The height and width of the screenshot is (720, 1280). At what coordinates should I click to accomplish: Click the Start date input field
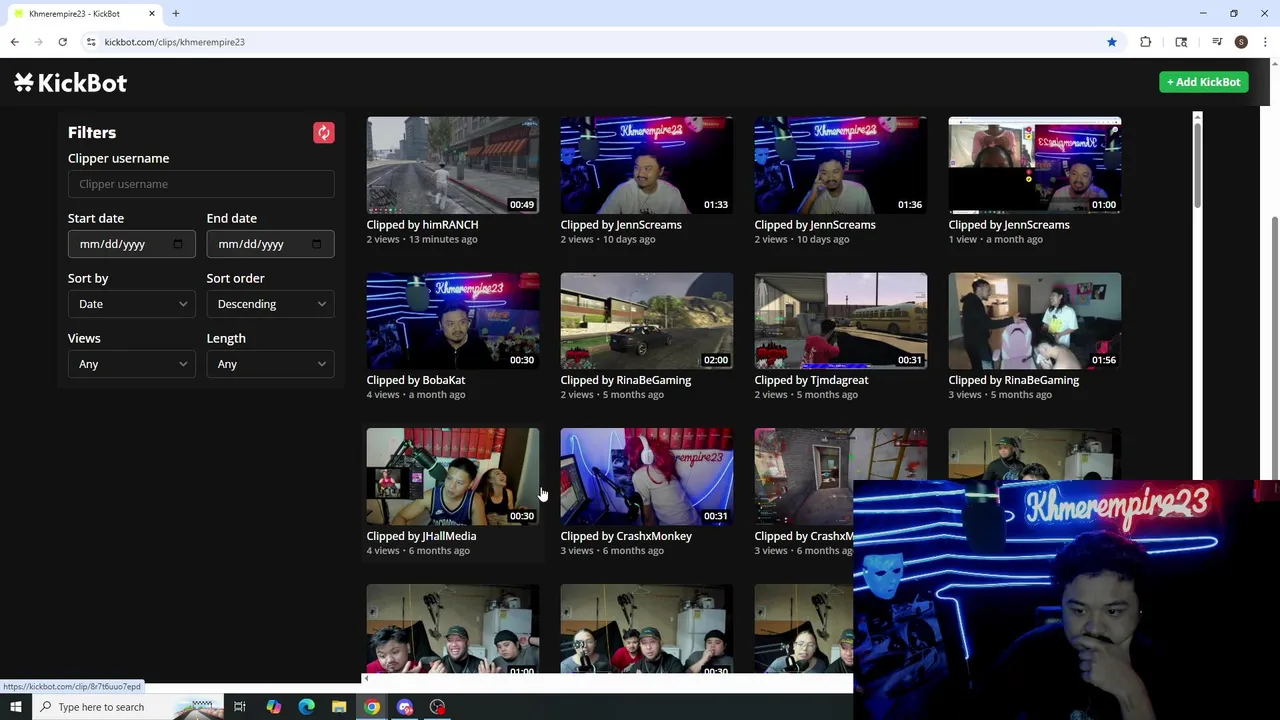point(131,244)
